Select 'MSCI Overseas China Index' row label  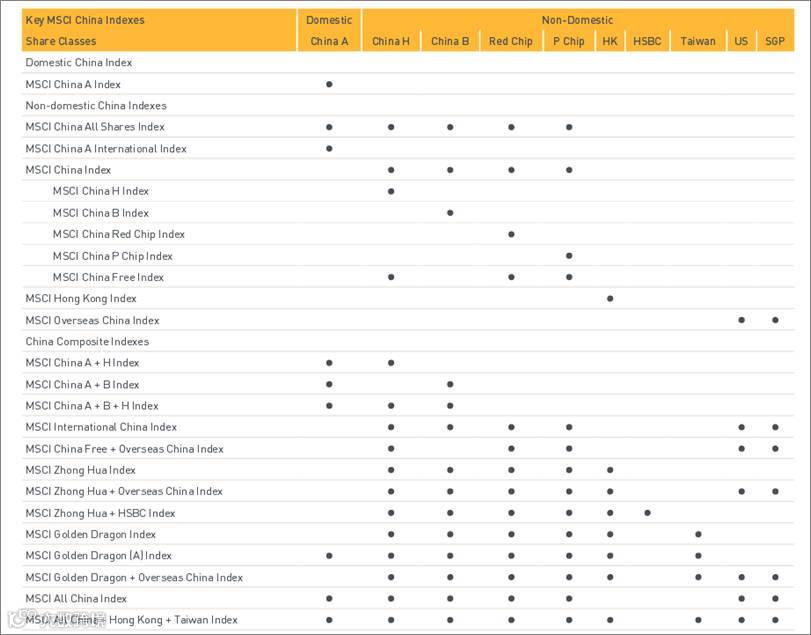(92, 321)
